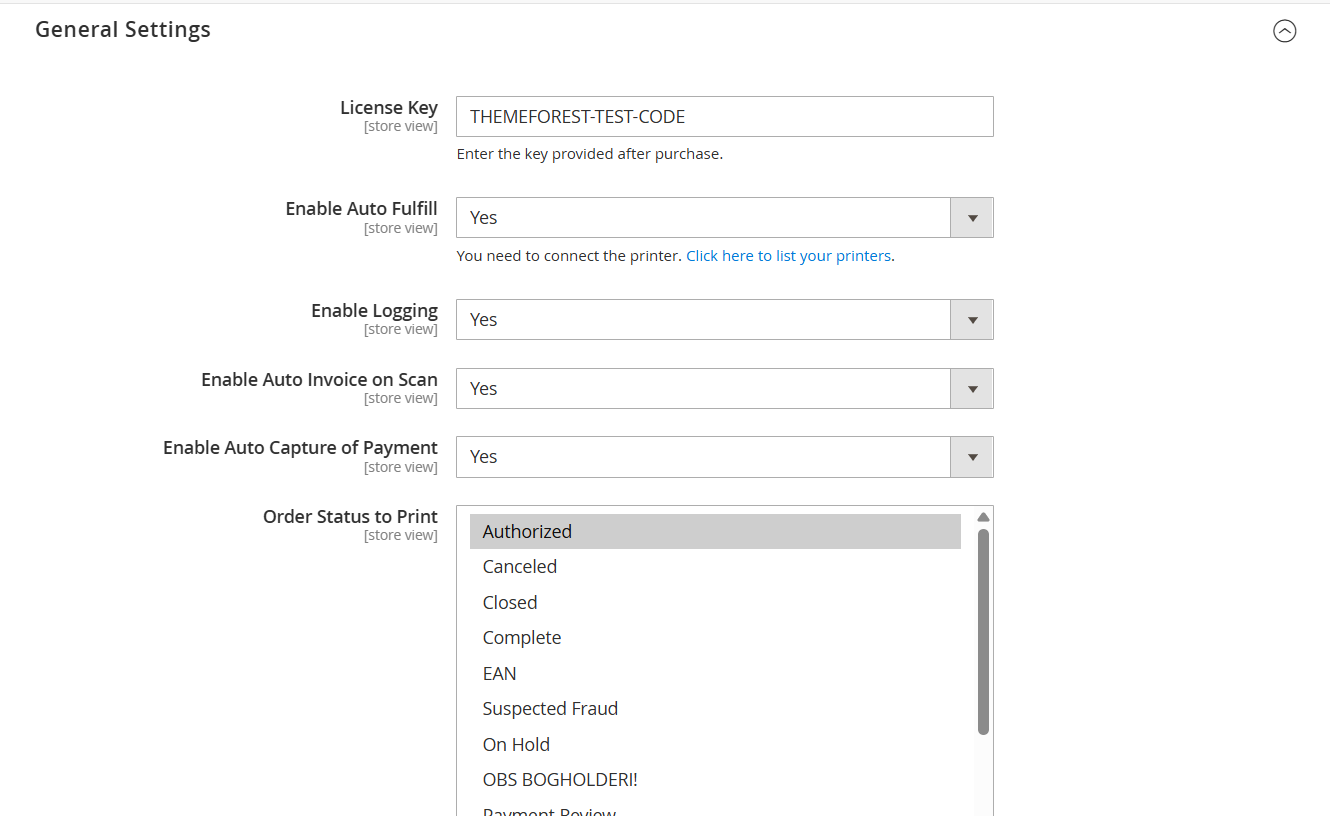The height and width of the screenshot is (816, 1330).
Task: Select the Complete order status
Action: 521,637
